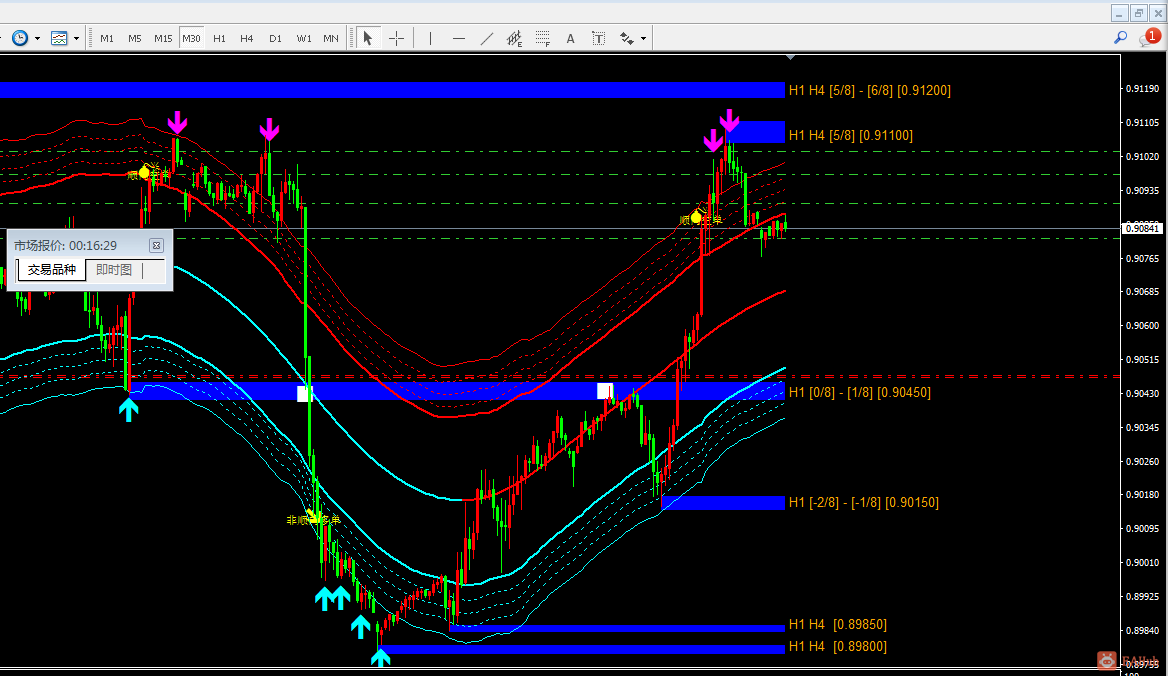Click the chart shift triangle marker
This screenshot has width=1168, height=676.
click(790, 57)
